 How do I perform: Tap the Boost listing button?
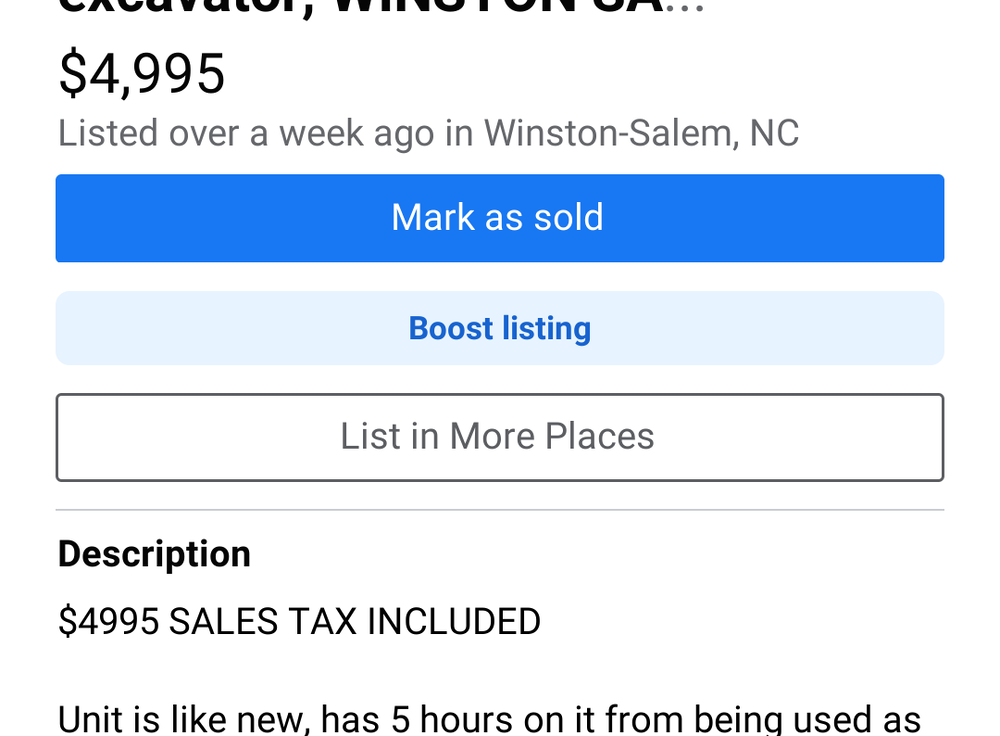click(x=499, y=328)
